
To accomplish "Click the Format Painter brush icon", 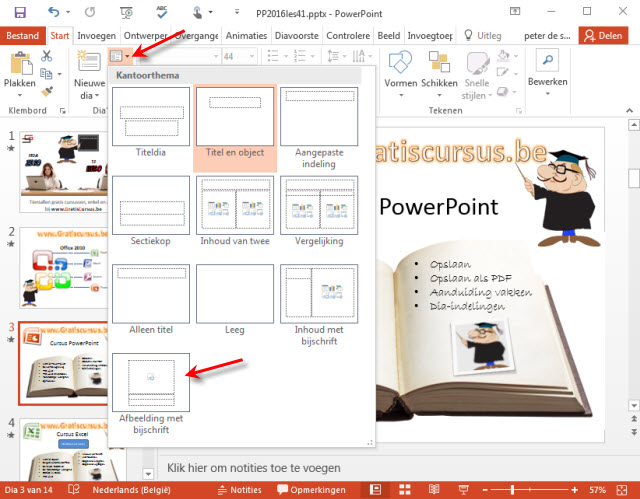I will (x=47, y=91).
